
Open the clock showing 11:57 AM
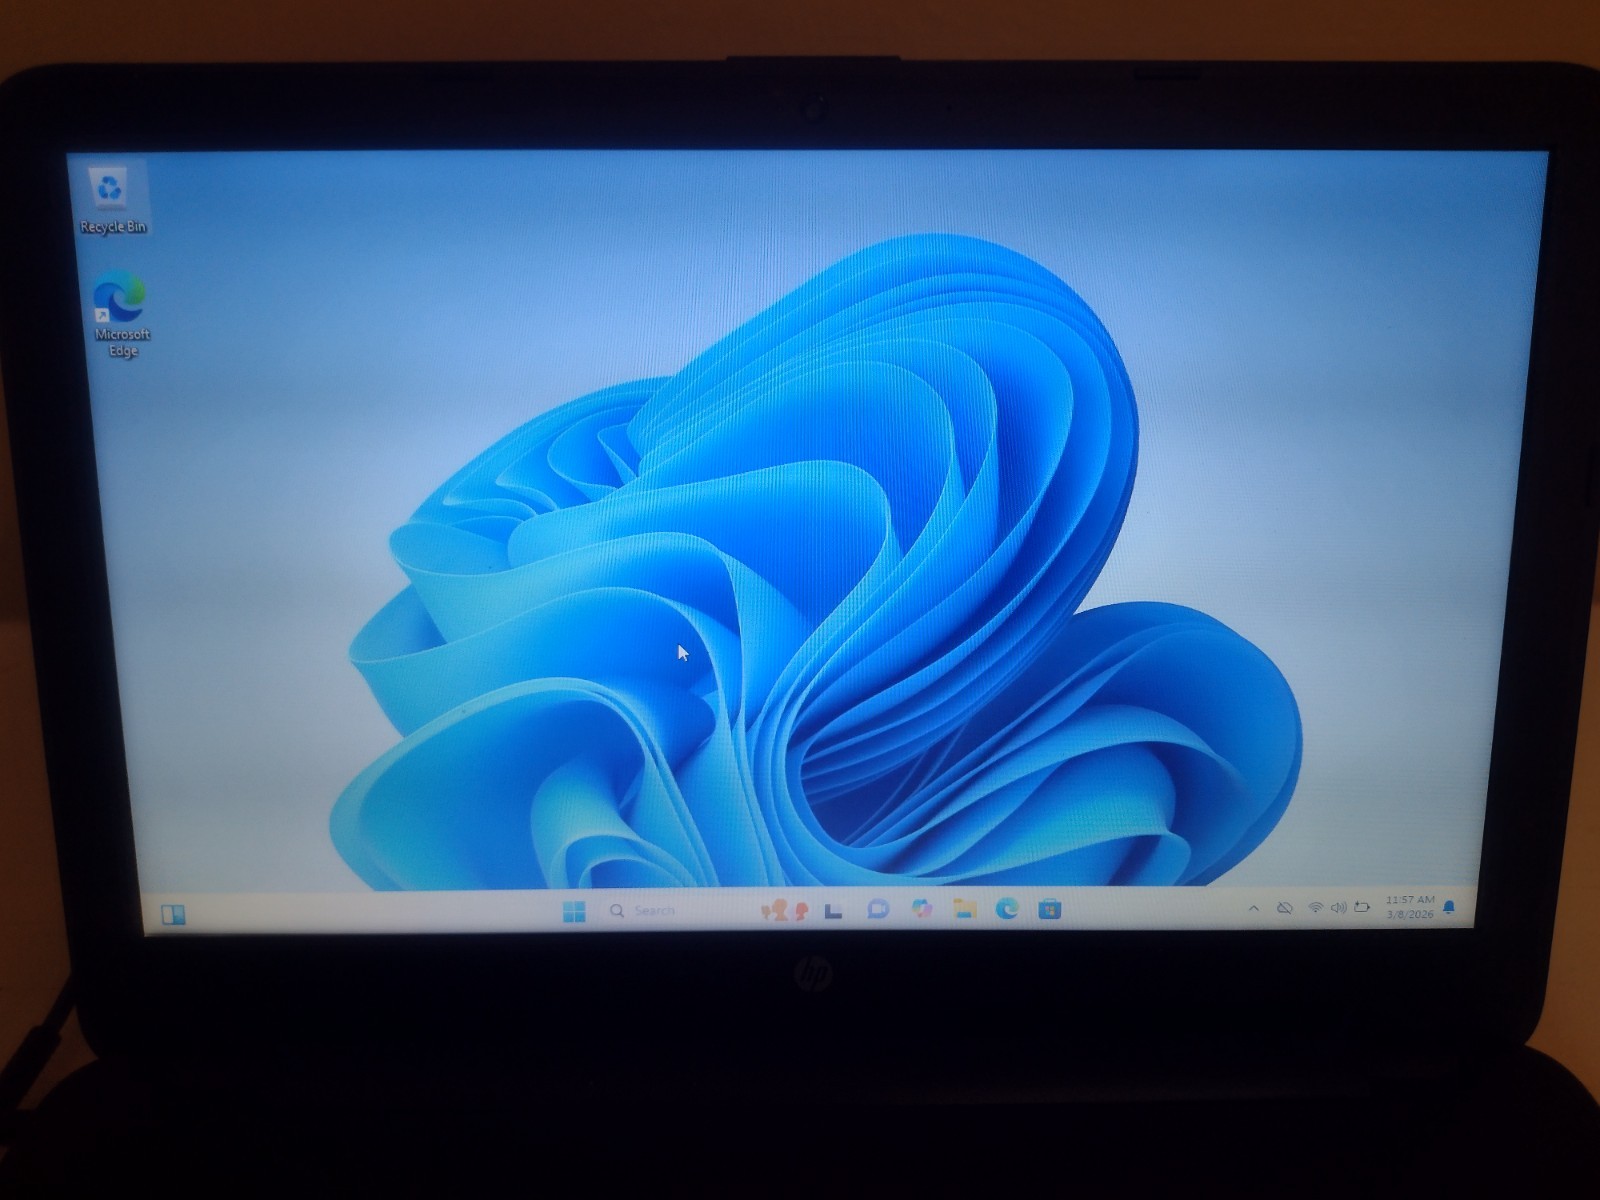1410,907
